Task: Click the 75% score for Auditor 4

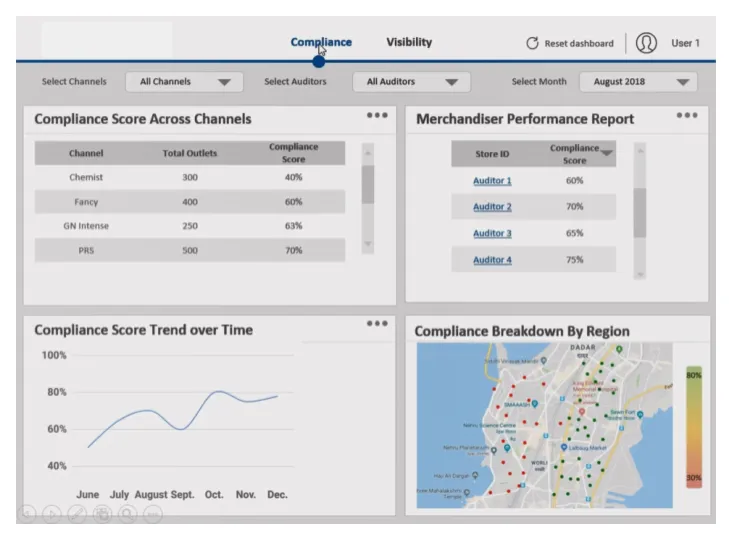Action: click(574, 260)
